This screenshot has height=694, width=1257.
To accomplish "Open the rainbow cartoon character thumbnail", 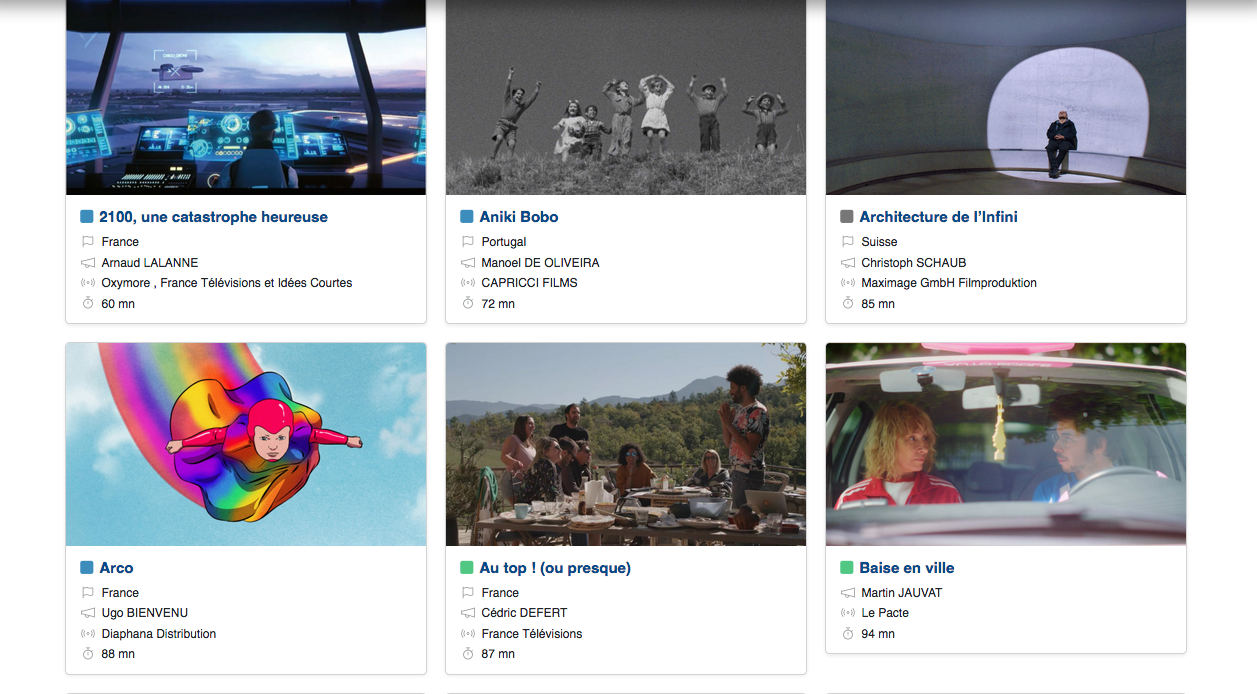I will pos(246,445).
